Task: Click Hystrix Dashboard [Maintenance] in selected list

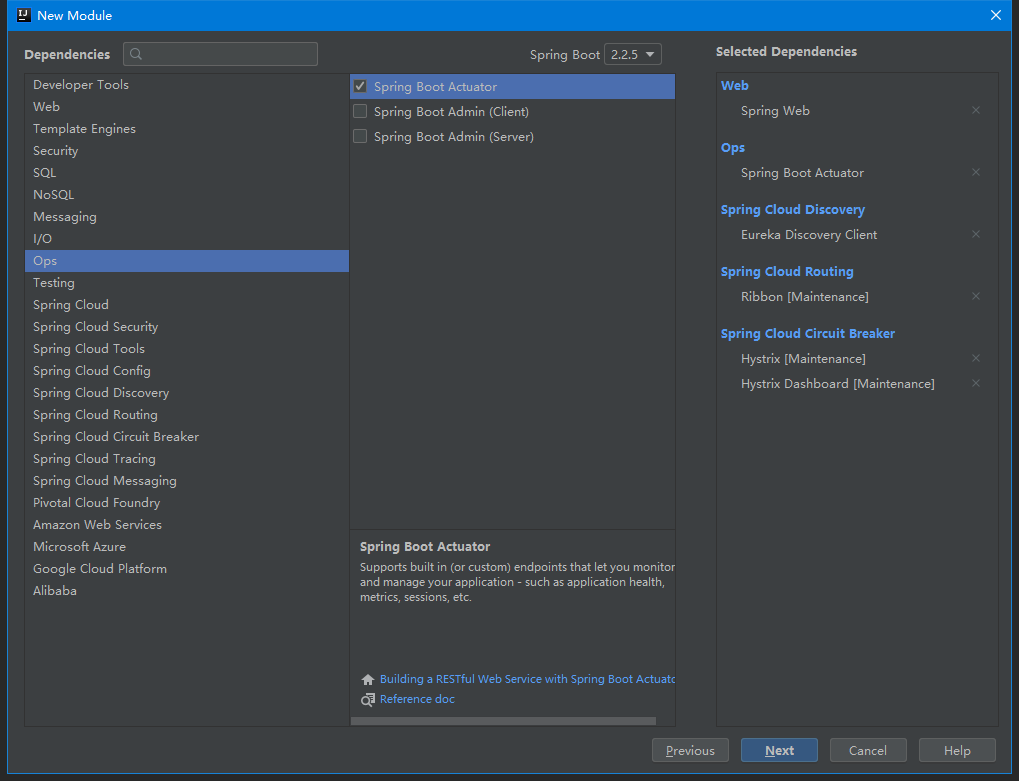Action: [x=838, y=384]
